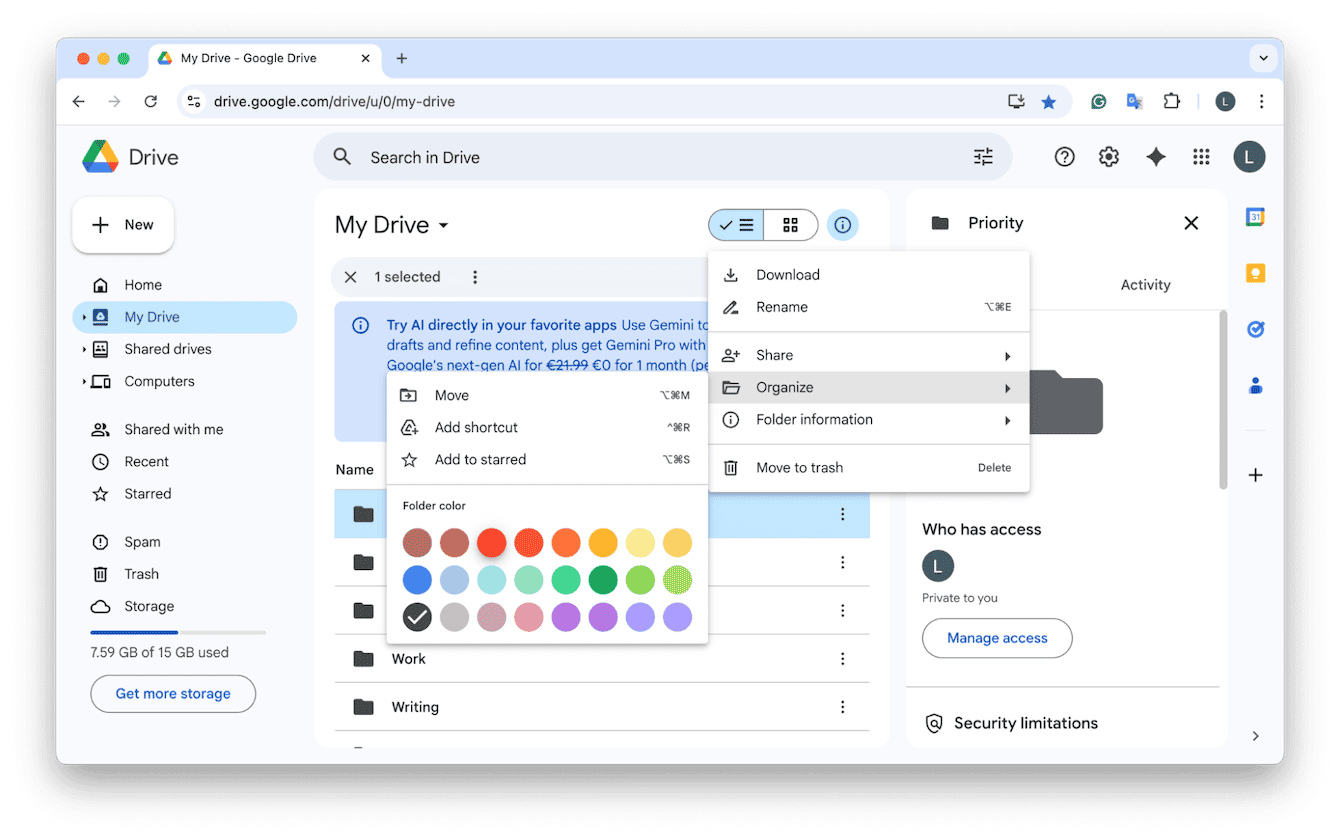The width and height of the screenshot is (1340, 839).
Task: Click Get more storage
Action: 172,693
